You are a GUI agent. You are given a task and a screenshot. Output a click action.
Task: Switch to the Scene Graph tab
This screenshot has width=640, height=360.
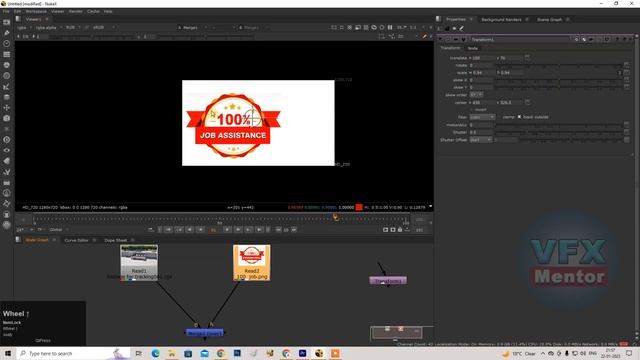(x=549, y=19)
